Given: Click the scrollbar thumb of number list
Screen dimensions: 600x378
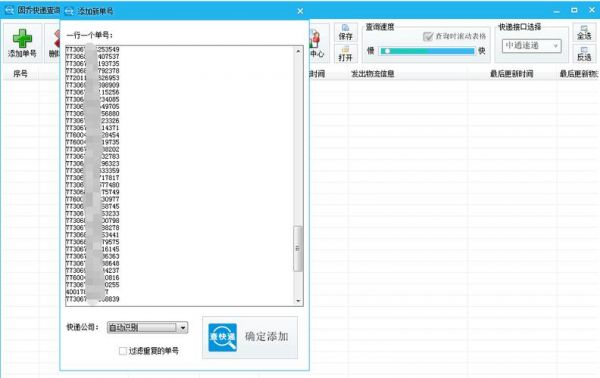Looking at the screenshot, I should click(298, 249).
